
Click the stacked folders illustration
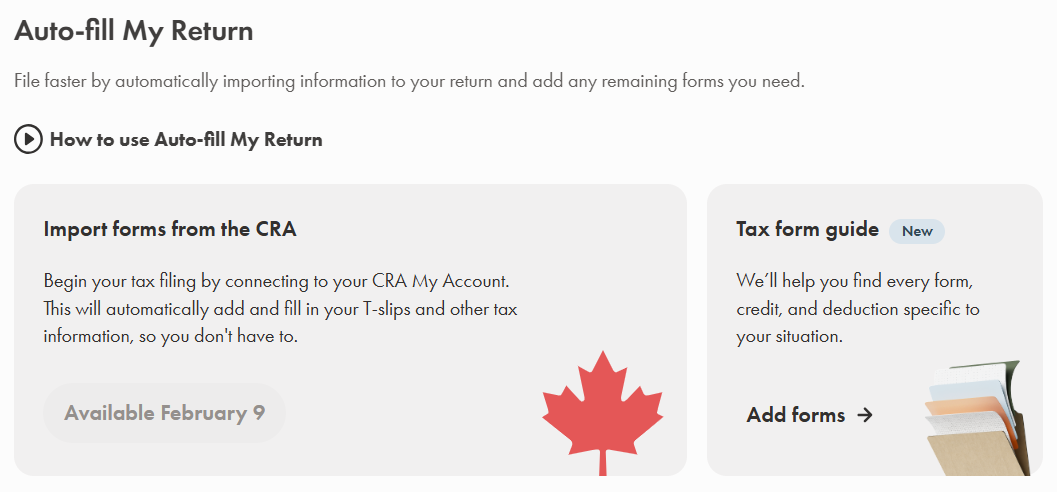point(973,419)
